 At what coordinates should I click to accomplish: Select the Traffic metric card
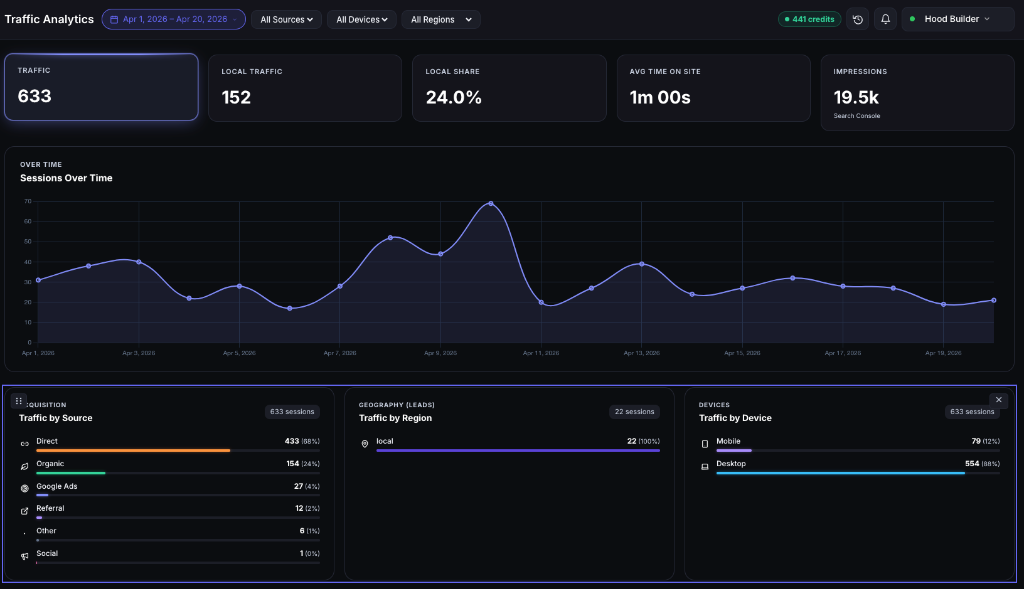click(x=101, y=87)
